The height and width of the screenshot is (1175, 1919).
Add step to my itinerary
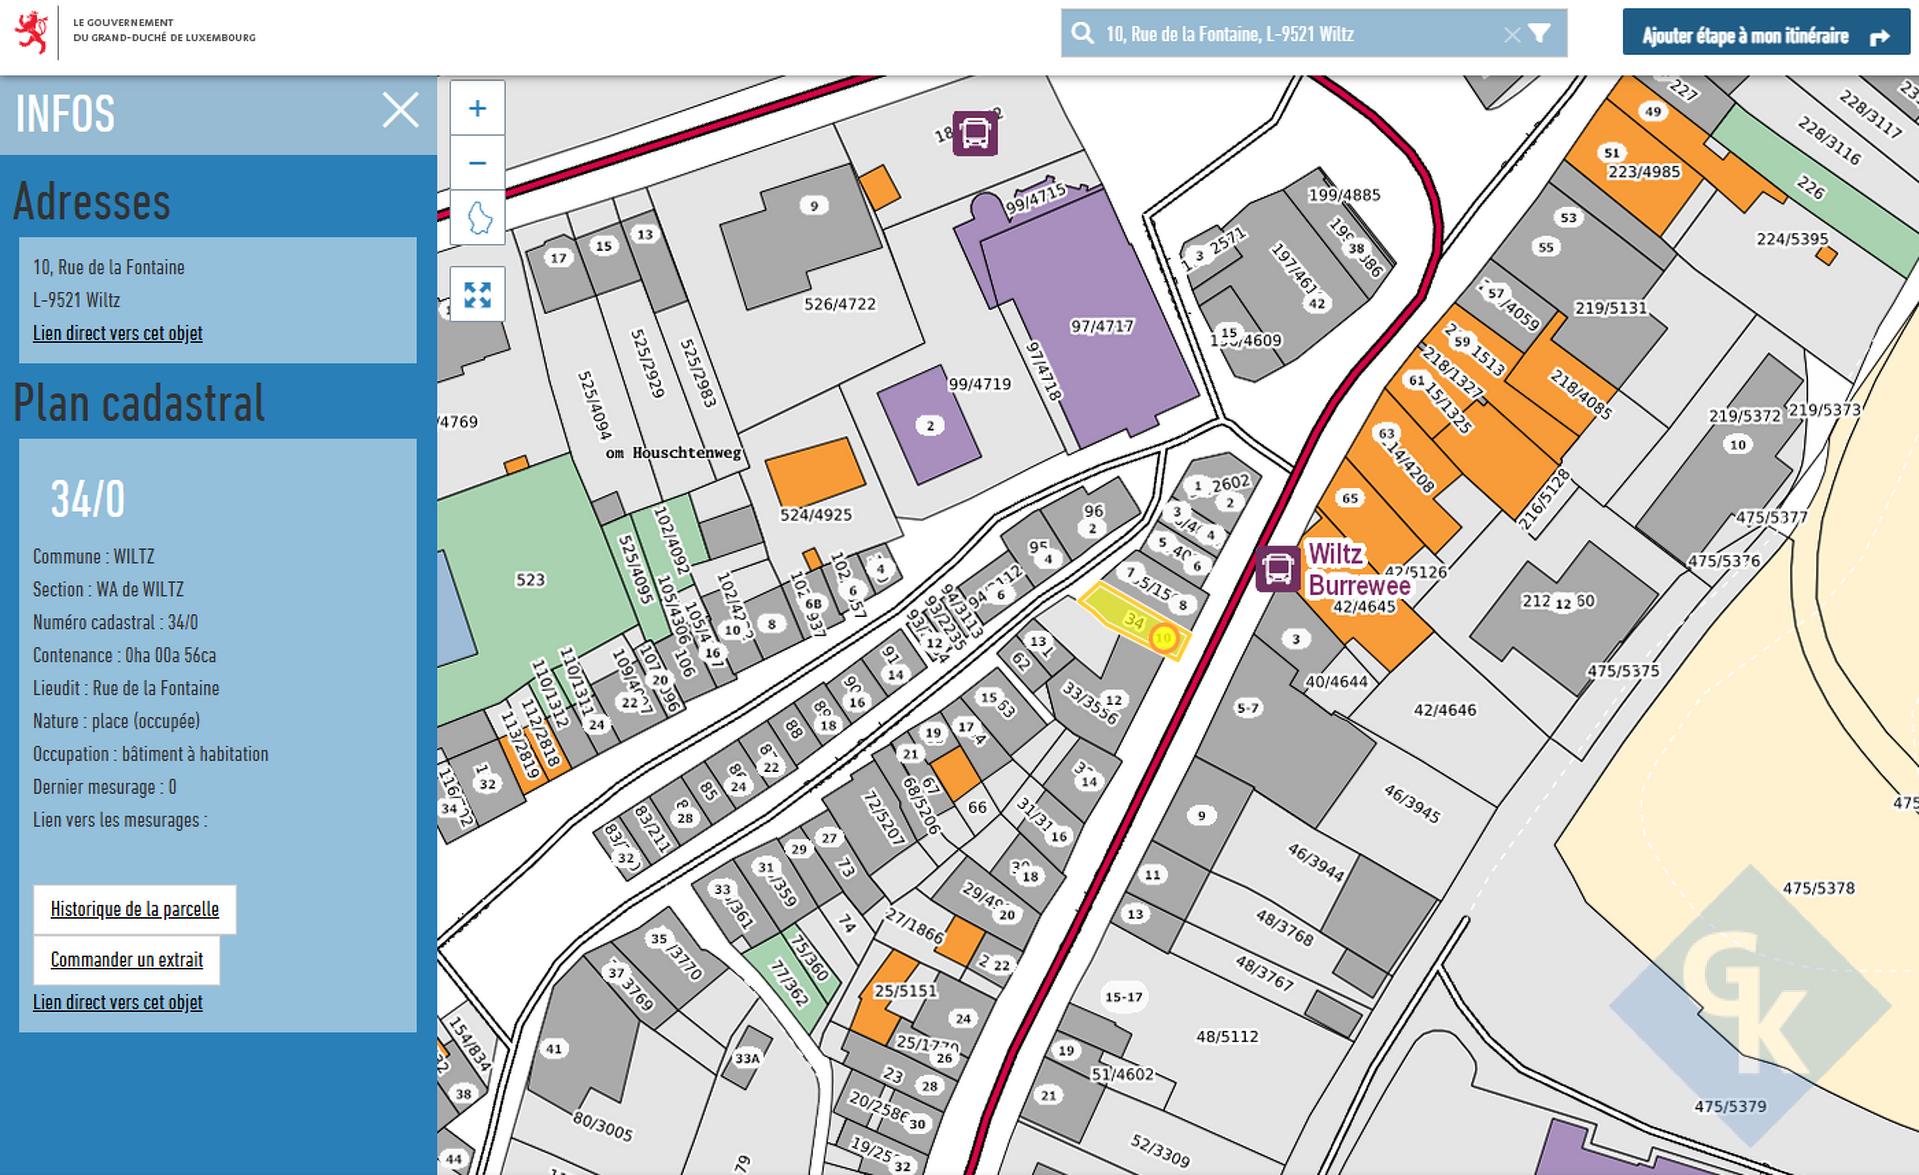pos(1765,36)
